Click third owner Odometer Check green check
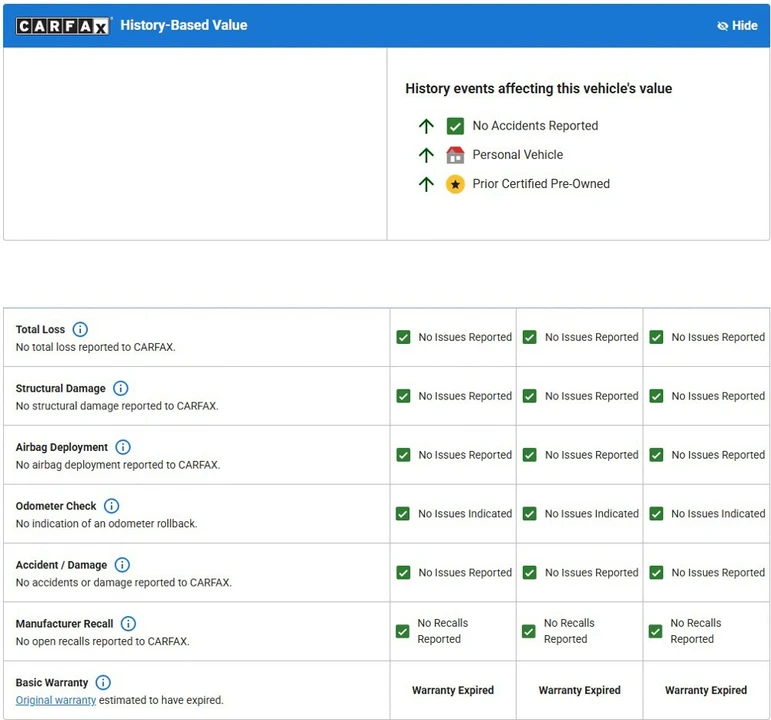This screenshot has height=720, width=771. tap(656, 514)
